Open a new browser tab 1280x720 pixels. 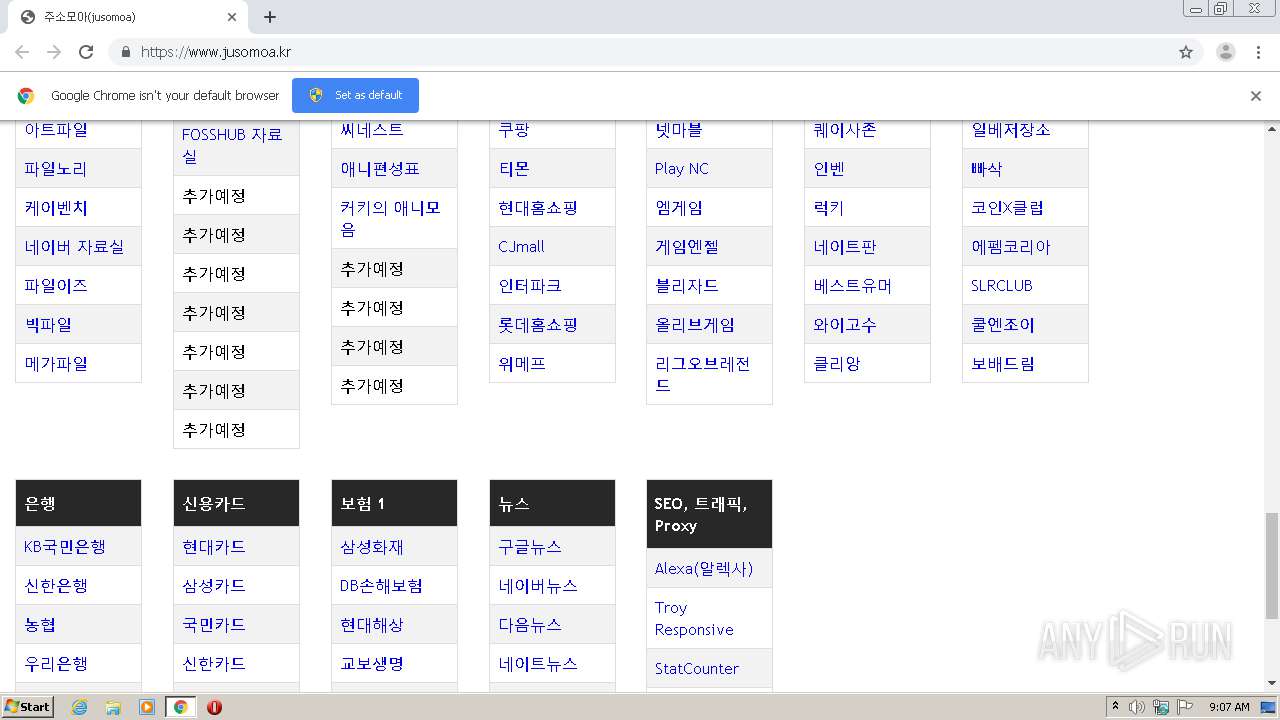click(270, 17)
